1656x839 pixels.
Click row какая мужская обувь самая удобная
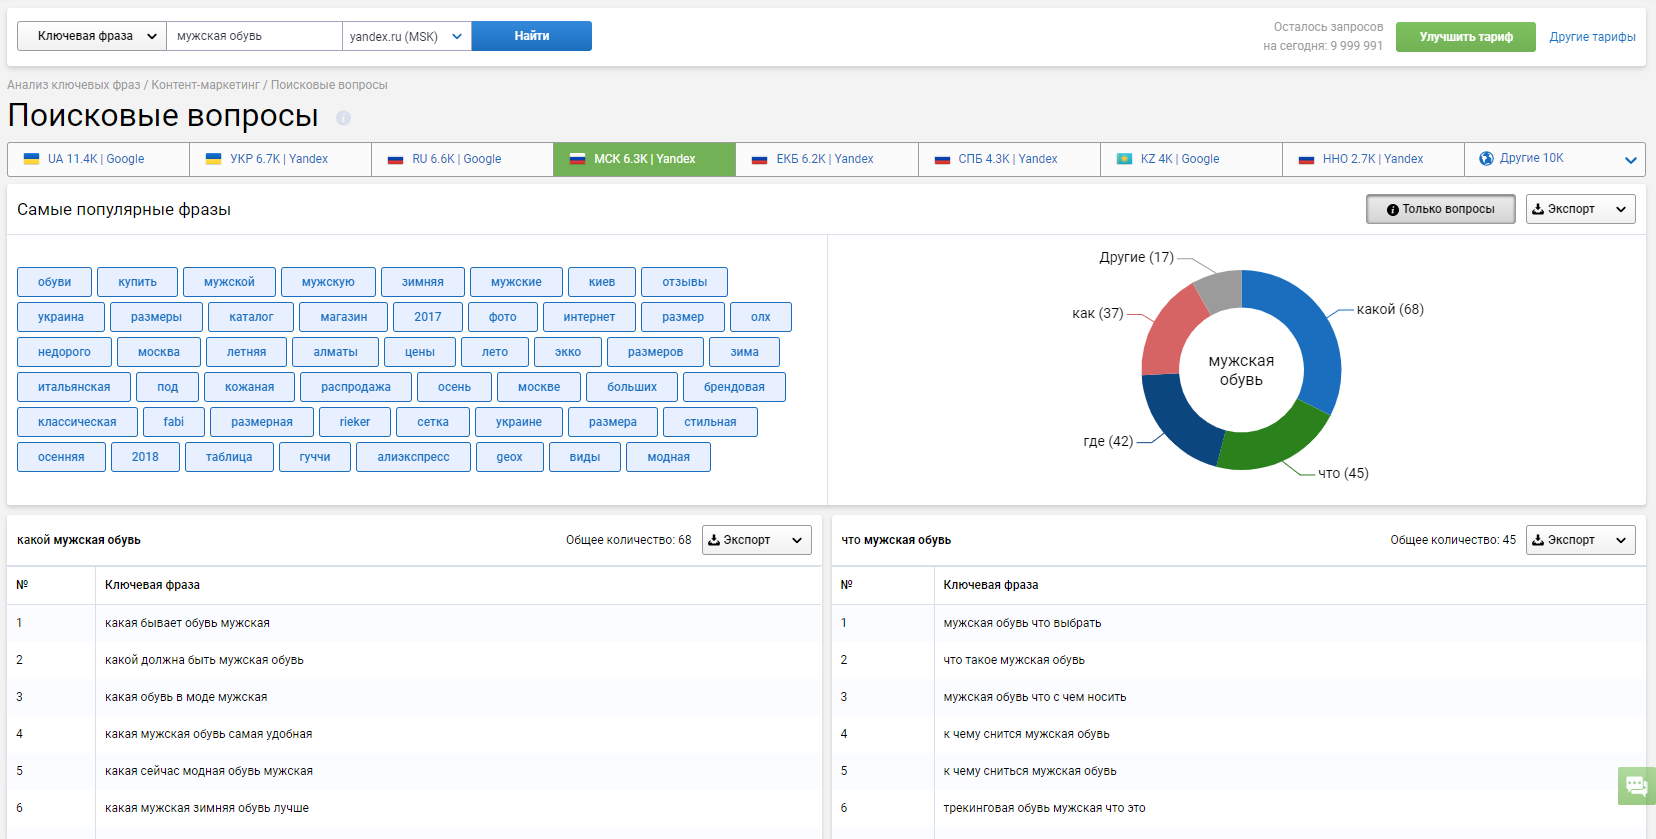(x=414, y=734)
